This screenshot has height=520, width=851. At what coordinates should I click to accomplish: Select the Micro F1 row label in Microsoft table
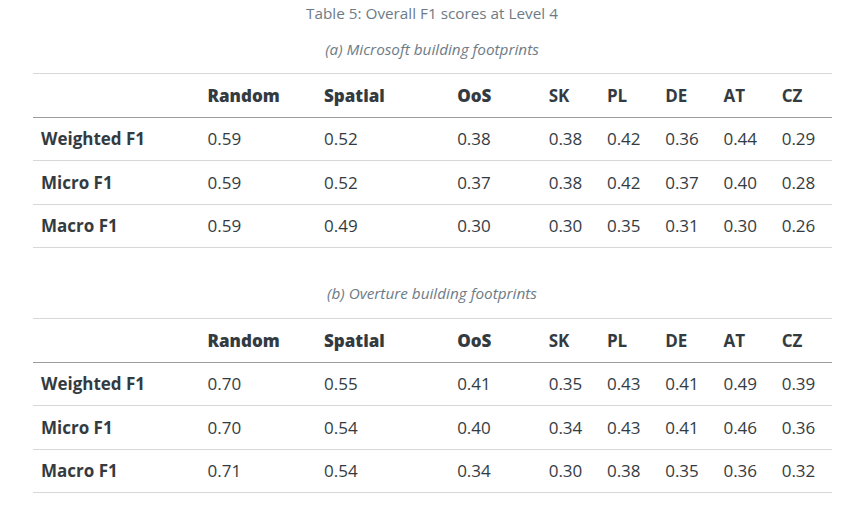76,183
